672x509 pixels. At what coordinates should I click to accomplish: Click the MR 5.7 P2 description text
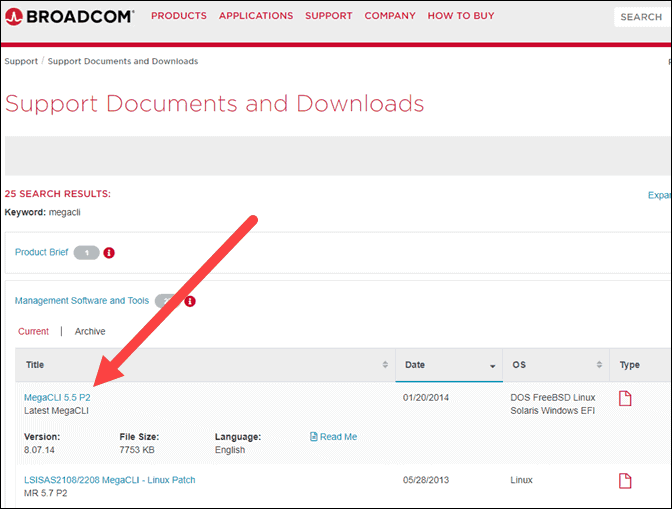(45, 493)
